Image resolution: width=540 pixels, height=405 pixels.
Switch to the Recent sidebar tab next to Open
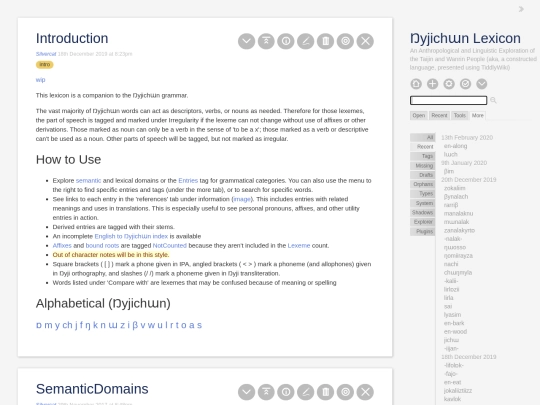pos(439,115)
